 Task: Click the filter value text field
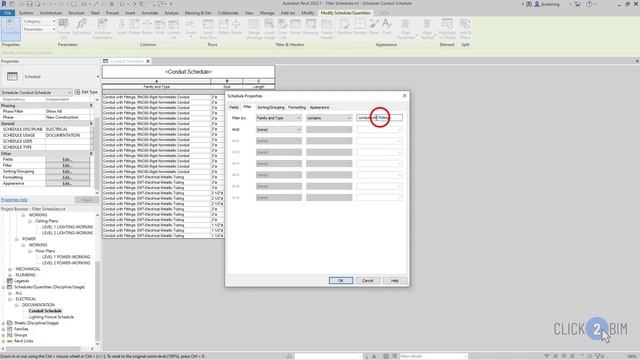[379, 118]
